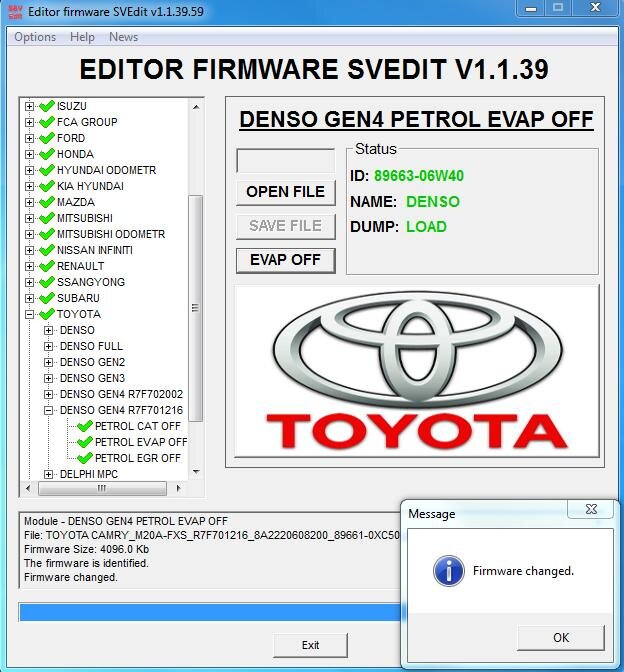The width and height of the screenshot is (624, 672).
Task: Click the blue progress bar
Action: tap(210, 612)
